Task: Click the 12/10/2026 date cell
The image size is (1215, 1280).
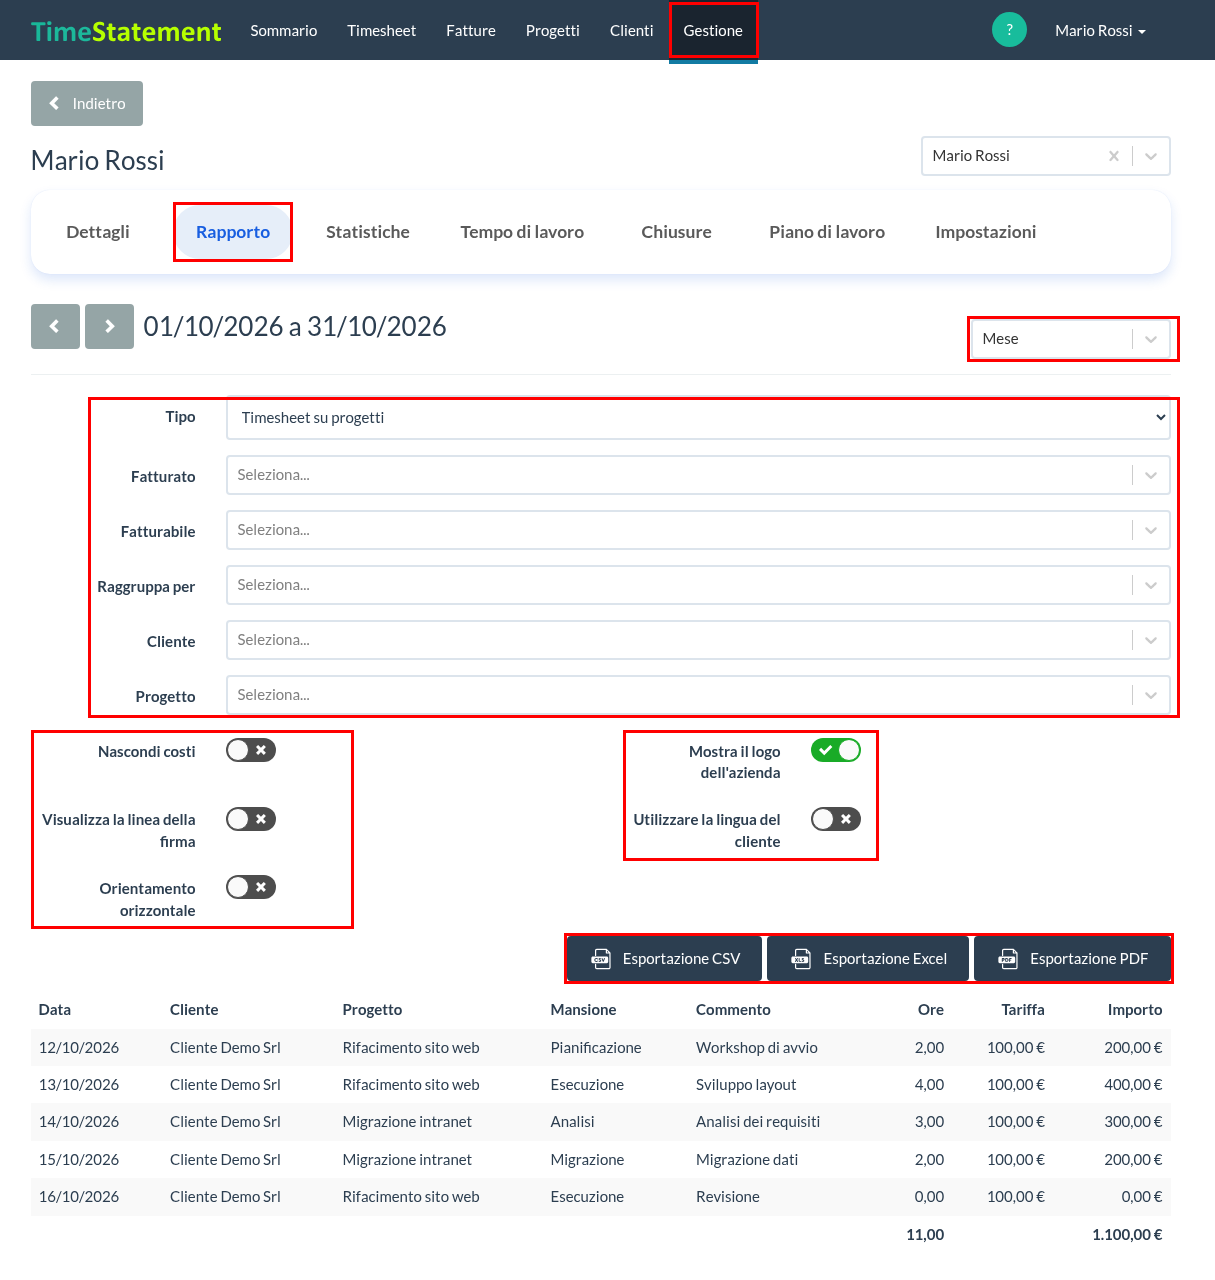Action: [x=79, y=1048]
